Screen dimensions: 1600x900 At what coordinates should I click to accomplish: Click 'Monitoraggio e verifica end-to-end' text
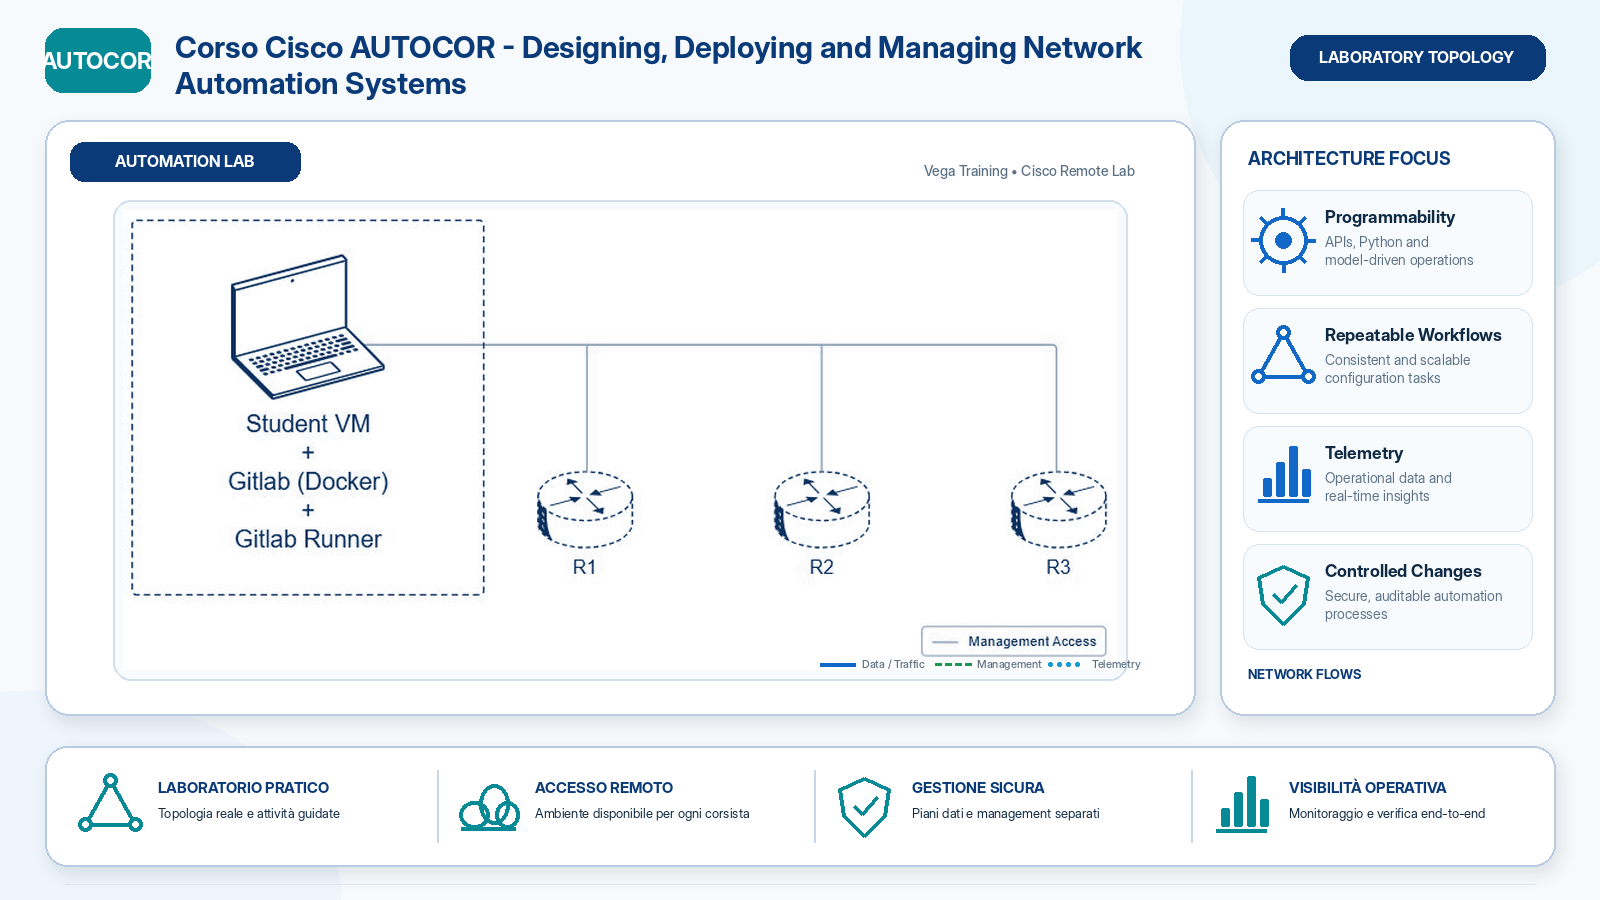(x=1387, y=814)
